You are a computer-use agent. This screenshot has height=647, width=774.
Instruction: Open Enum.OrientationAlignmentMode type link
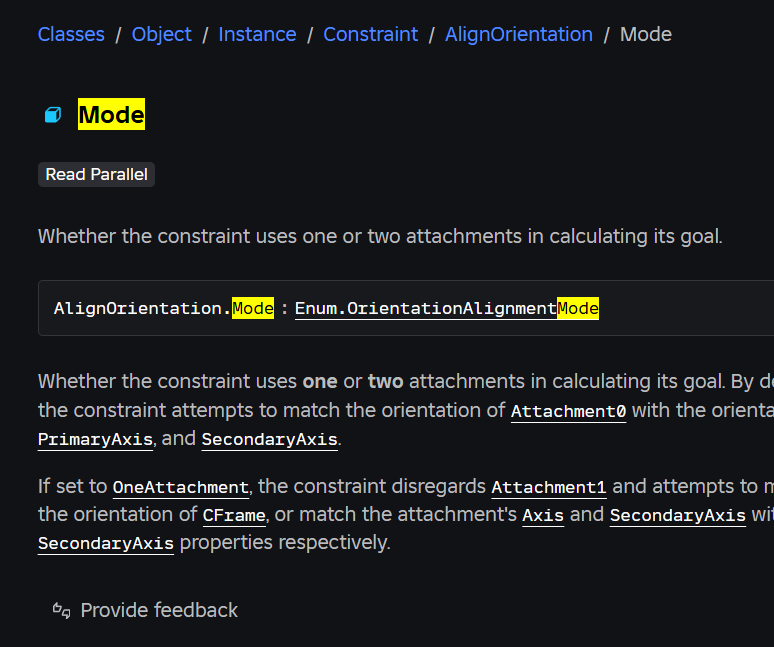447,309
